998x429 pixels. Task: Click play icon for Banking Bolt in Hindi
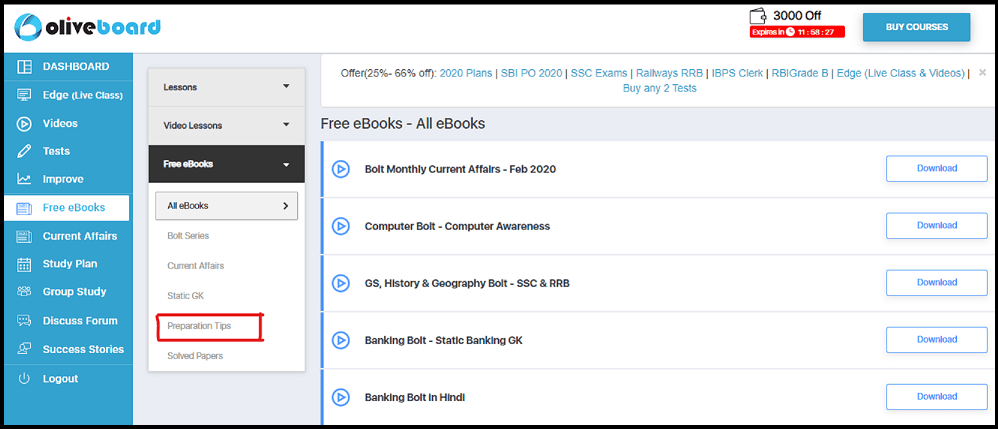pyautogui.click(x=341, y=397)
